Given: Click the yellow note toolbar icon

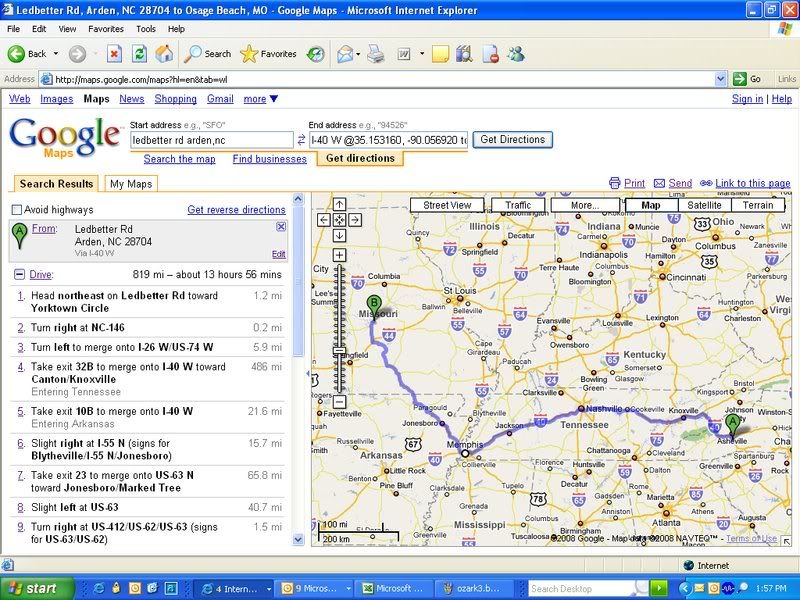Looking at the screenshot, I should pos(440,54).
